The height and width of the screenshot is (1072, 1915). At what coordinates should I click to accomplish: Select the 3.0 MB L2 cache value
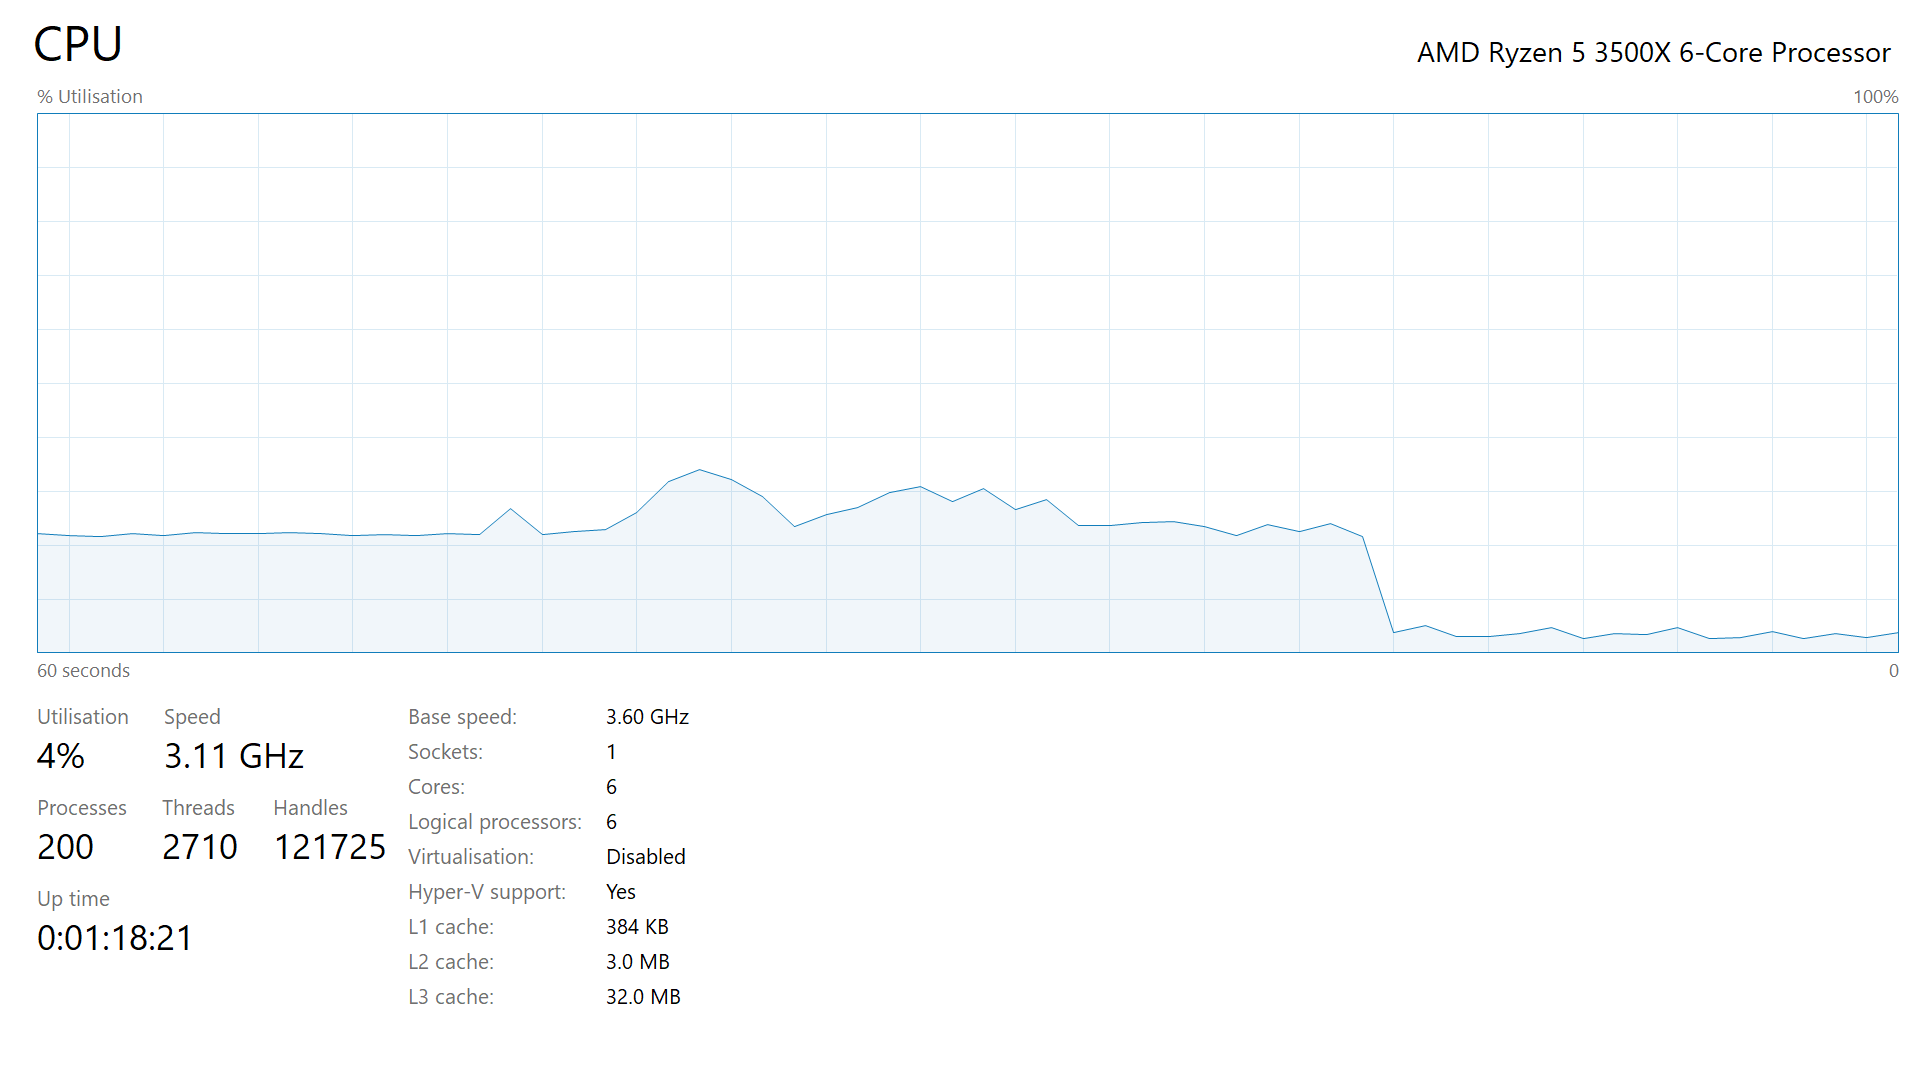coord(638,962)
